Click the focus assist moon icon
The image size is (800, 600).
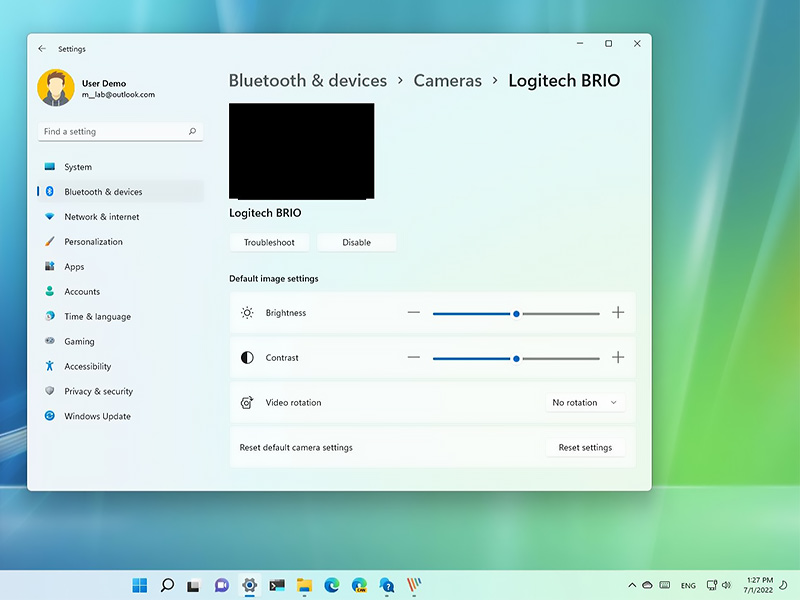pyautogui.click(x=784, y=585)
